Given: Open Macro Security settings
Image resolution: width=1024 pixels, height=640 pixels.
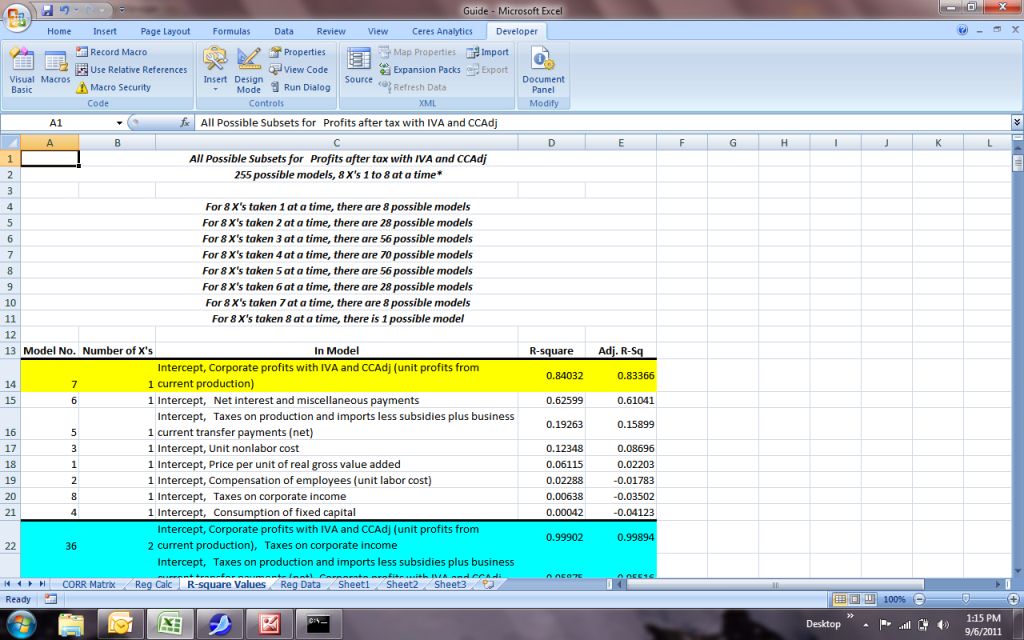Looking at the screenshot, I should click(x=113, y=87).
